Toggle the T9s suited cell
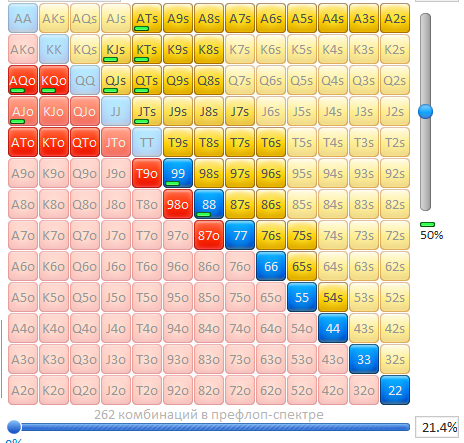This screenshot has width=464, height=443. click(x=178, y=142)
